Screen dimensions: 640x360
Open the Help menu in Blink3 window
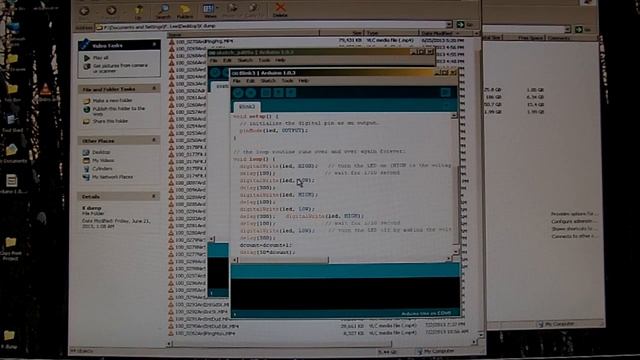(303, 81)
